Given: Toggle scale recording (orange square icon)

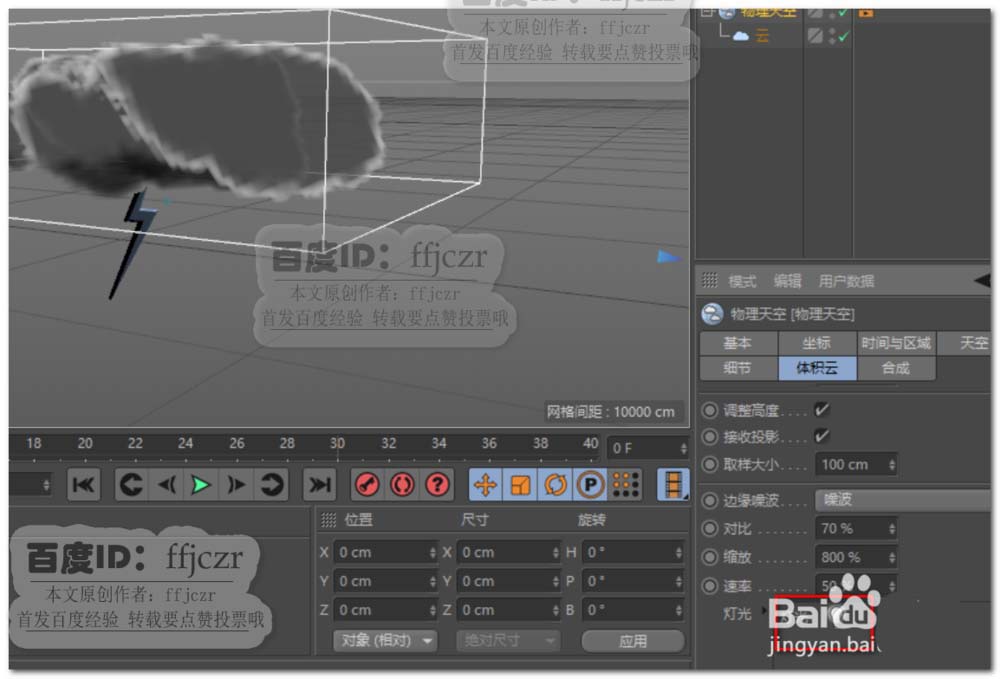Looking at the screenshot, I should (520, 485).
